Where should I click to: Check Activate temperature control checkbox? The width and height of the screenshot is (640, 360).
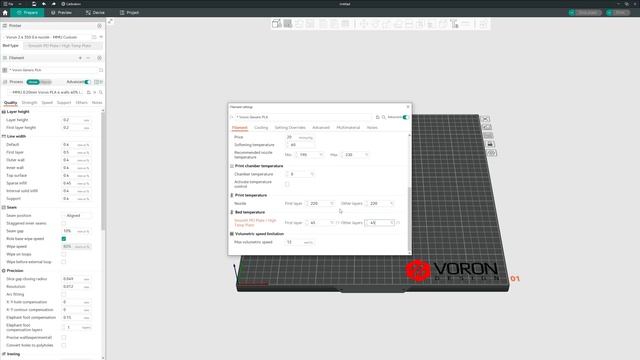coord(287,184)
